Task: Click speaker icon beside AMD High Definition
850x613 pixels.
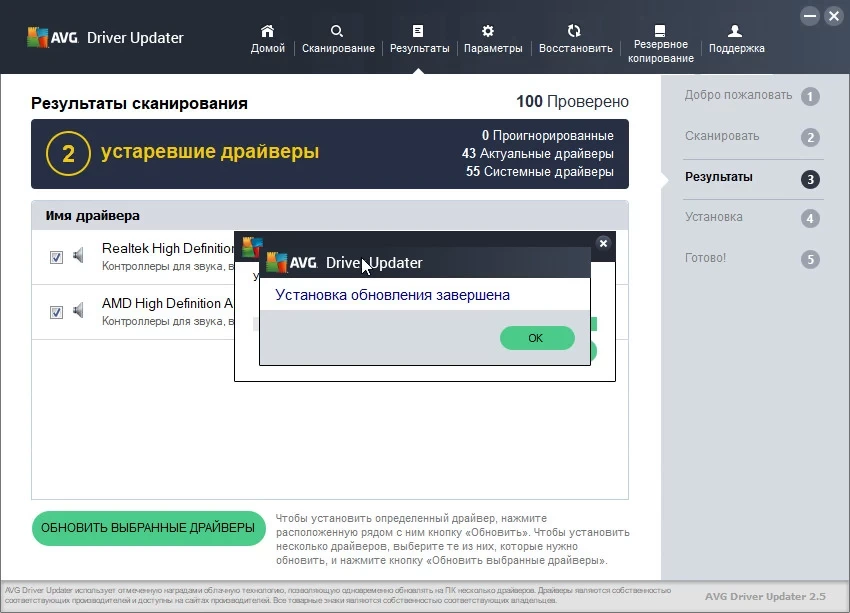Action: coord(79,310)
